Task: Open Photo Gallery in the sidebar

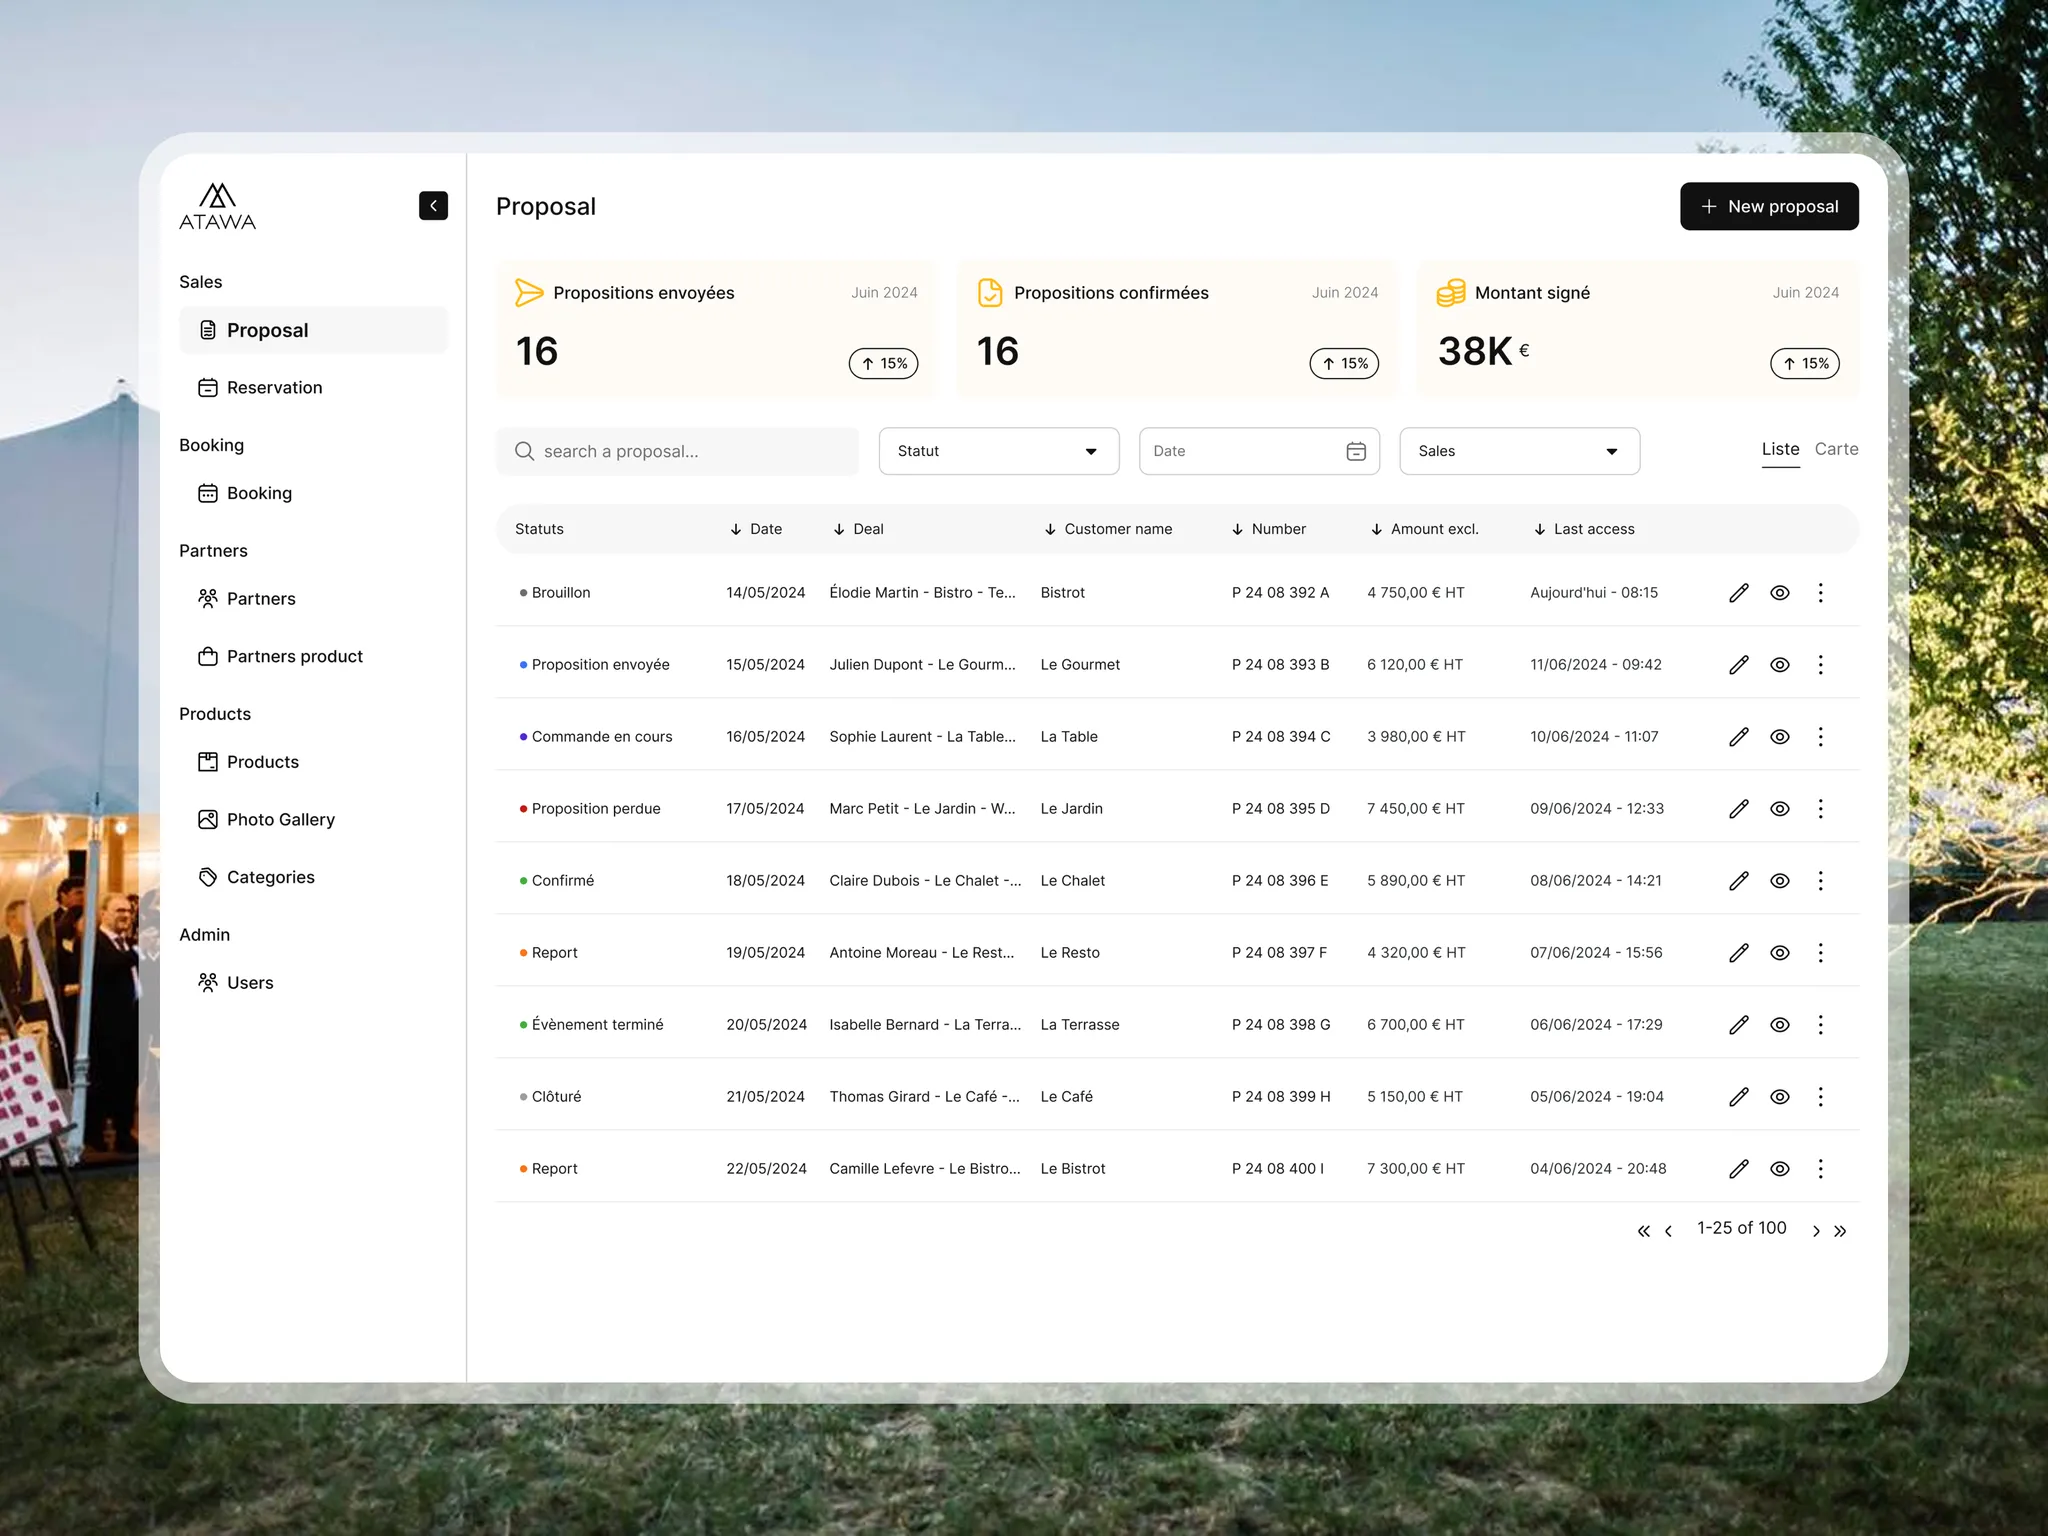Action: (313, 820)
